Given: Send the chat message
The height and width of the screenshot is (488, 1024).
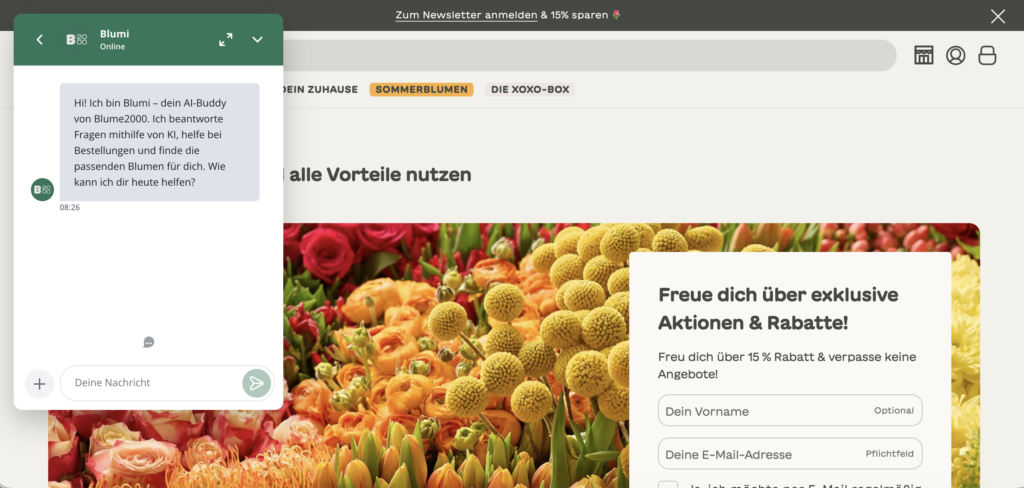Looking at the screenshot, I should pos(257,383).
